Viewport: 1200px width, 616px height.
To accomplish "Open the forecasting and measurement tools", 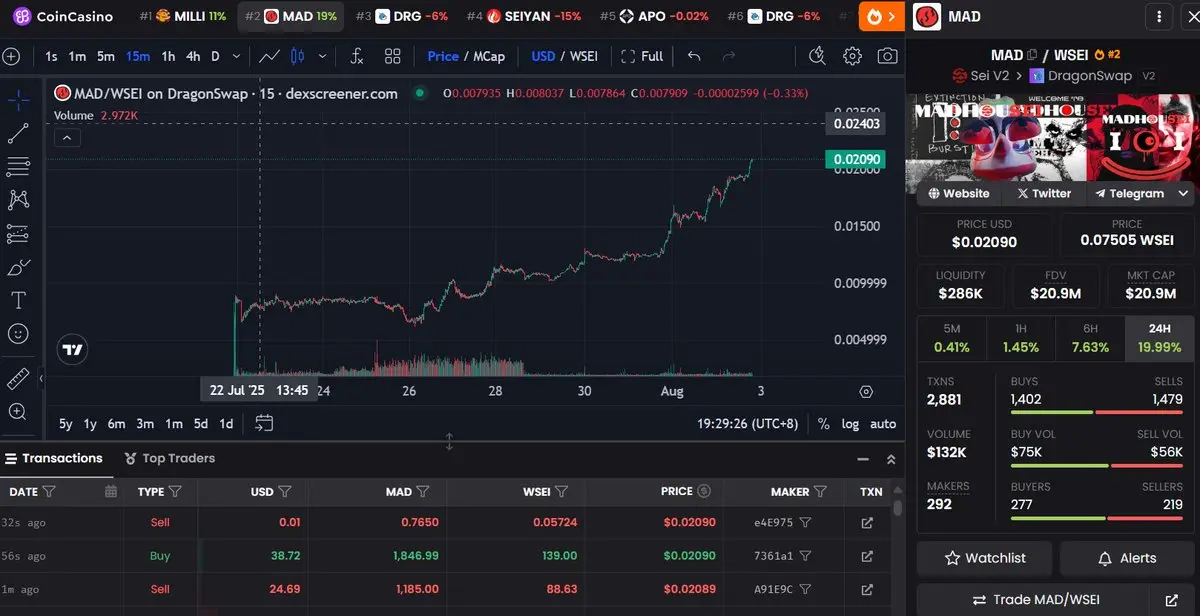I will click(18, 234).
